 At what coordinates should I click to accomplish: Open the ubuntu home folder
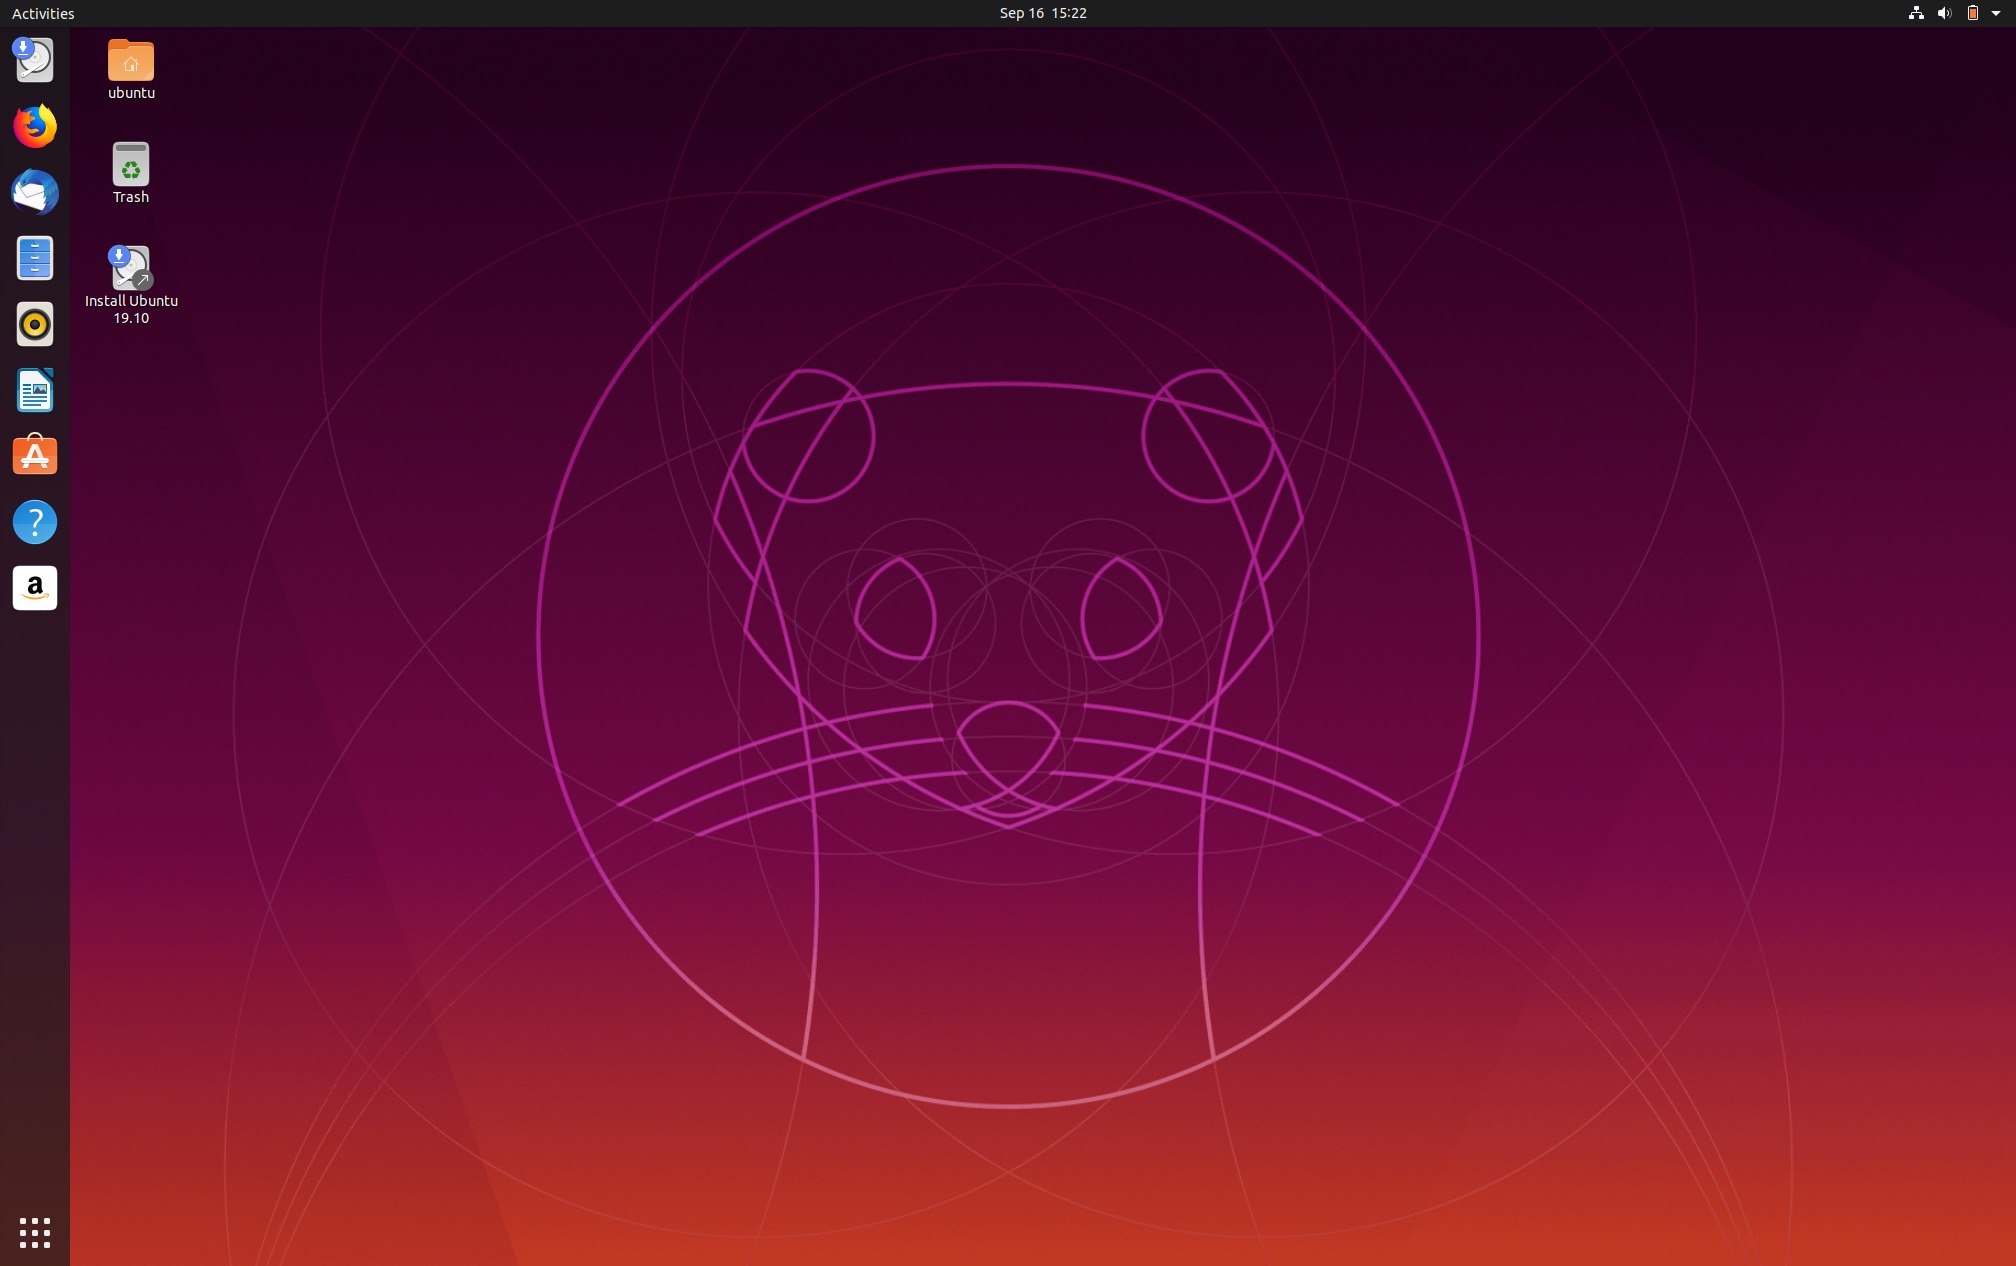click(x=130, y=60)
